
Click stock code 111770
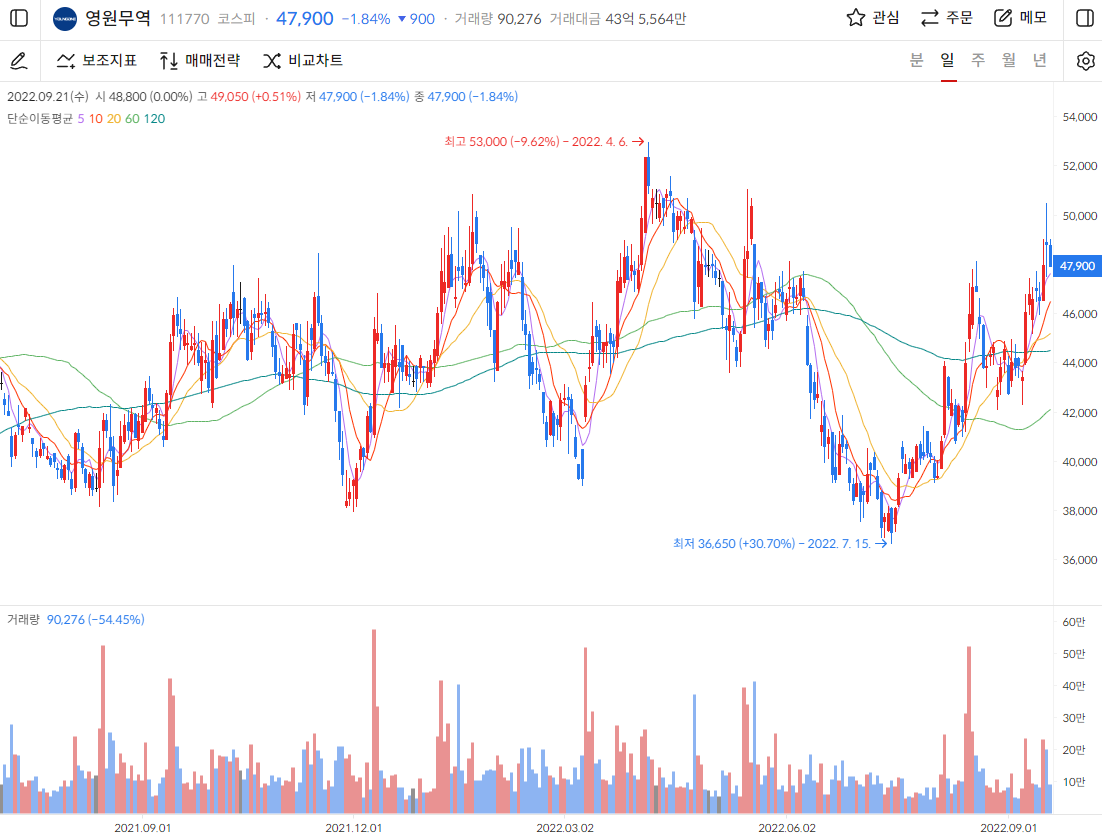click(184, 19)
